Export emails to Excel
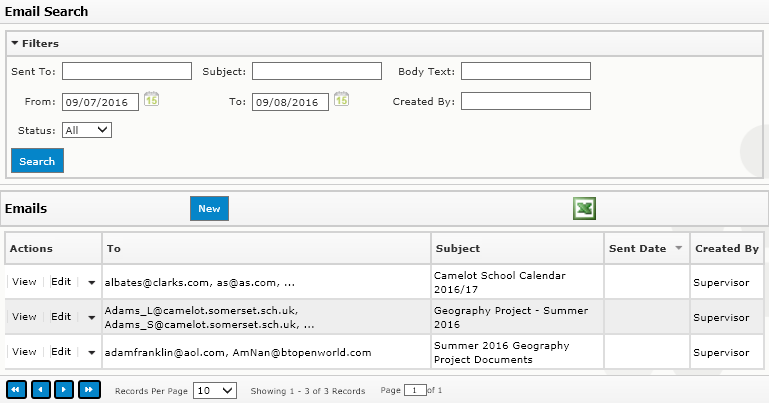This screenshot has height=403, width=769. [584, 208]
